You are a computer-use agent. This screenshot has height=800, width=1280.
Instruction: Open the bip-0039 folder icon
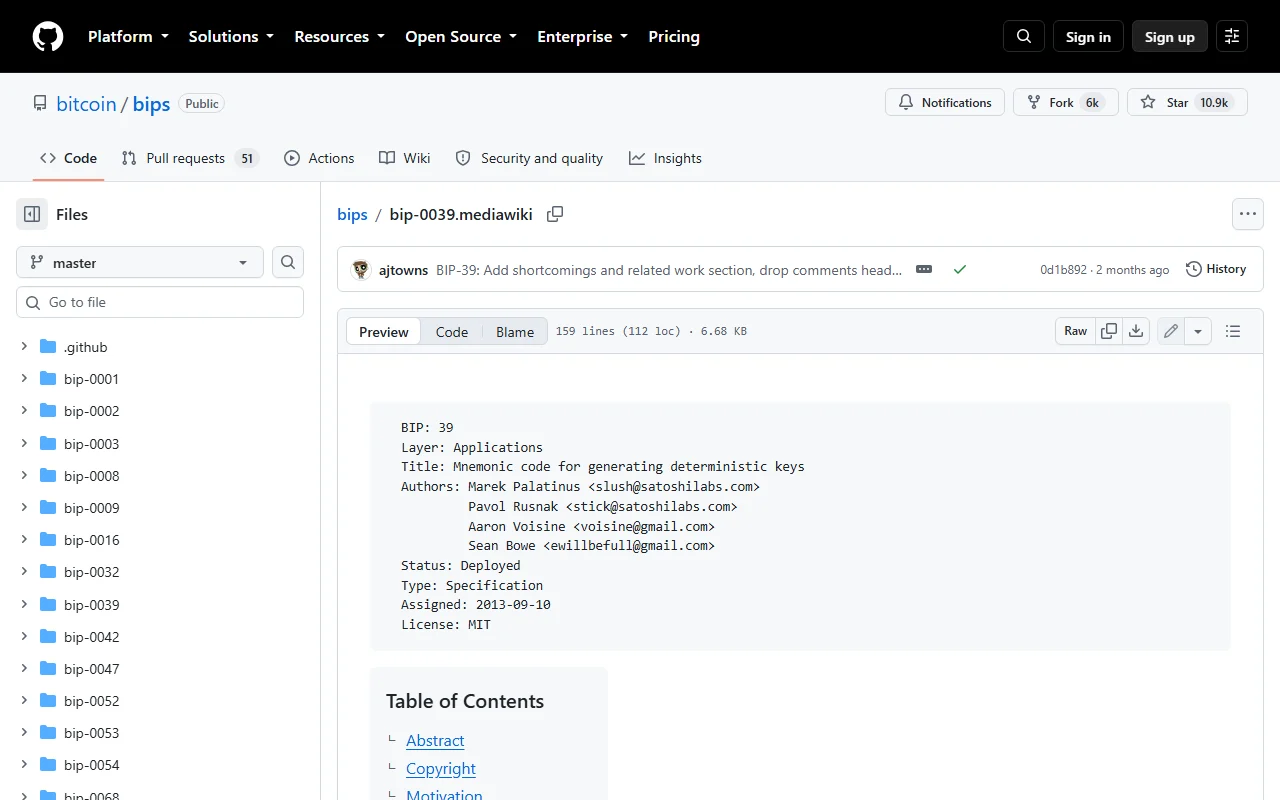pos(48,604)
